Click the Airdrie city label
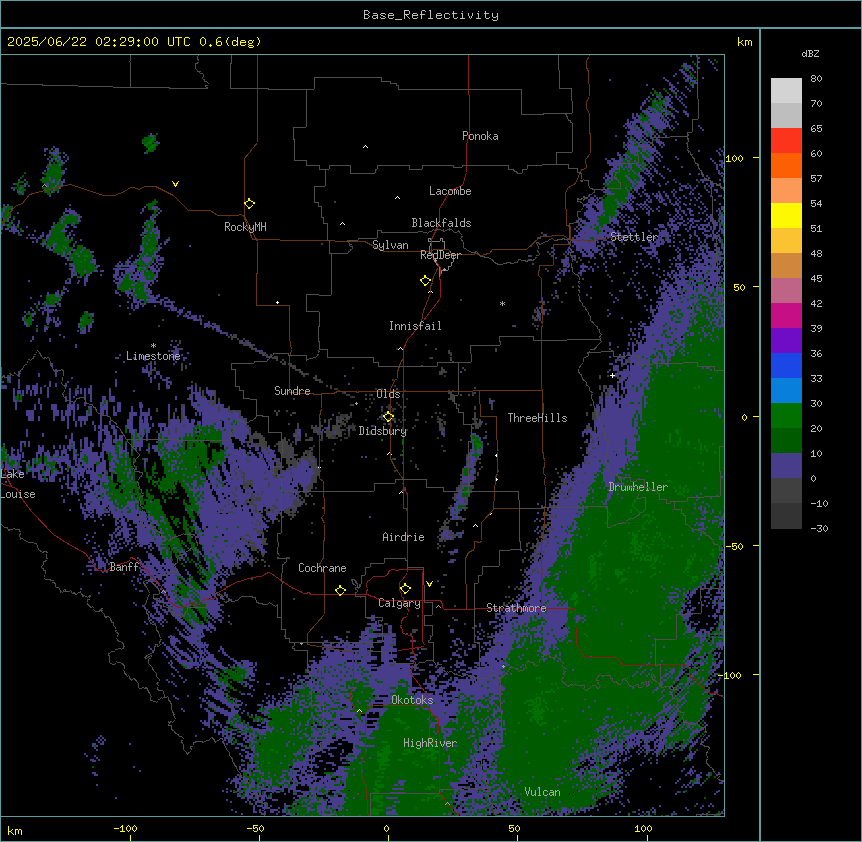Image resolution: width=862 pixels, height=842 pixels. [403, 537]
